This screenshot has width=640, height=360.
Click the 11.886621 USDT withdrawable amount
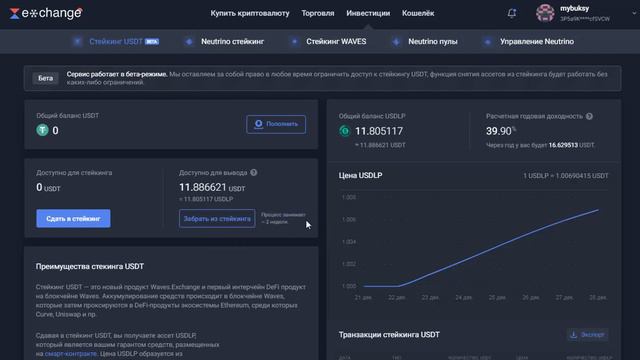(x=212, y=187)
